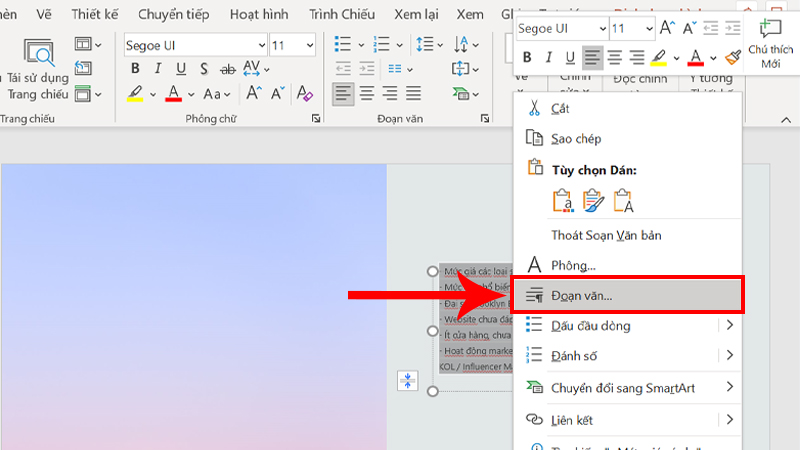This screenshot has width=800, height=450.
Task: Click the Format Painter brush in mini toolbar
Action: (x=732, y=57)
